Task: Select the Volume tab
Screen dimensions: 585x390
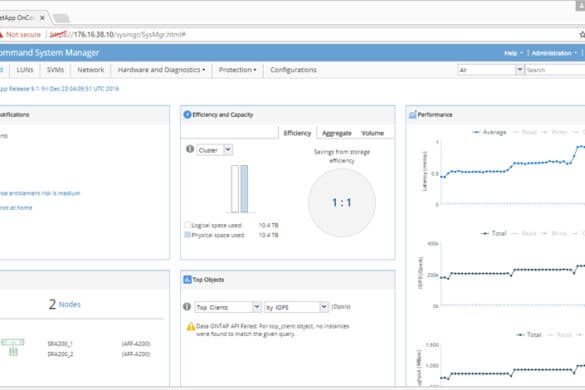Action: (372, 133)
